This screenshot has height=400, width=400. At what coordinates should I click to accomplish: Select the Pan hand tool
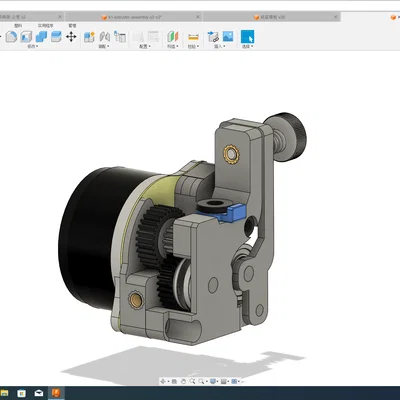(183, 381)
